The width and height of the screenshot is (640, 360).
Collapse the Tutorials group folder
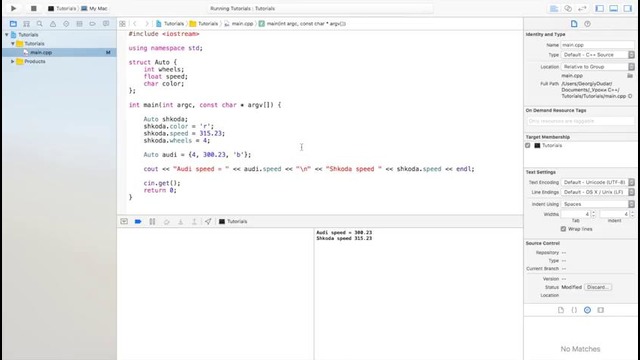13,43
